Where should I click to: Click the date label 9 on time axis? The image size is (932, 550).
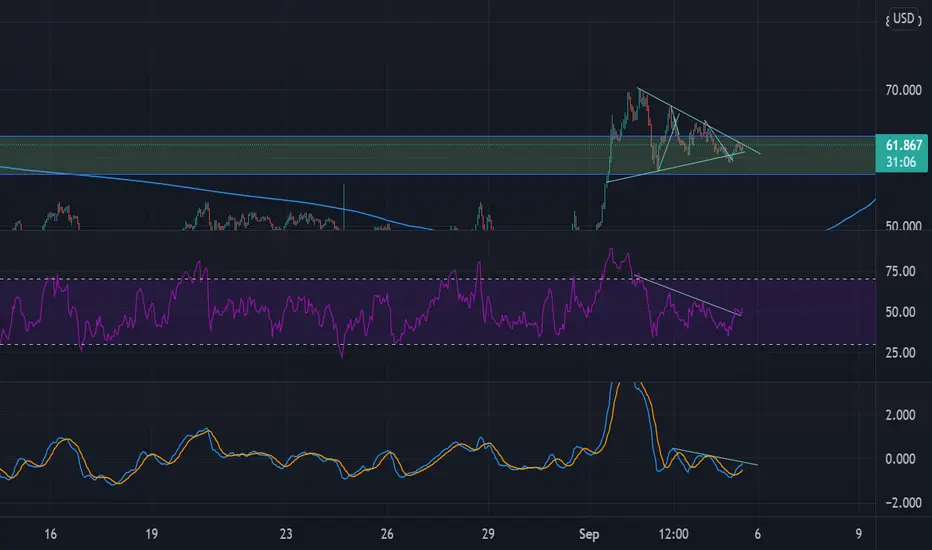click(858, 534)
